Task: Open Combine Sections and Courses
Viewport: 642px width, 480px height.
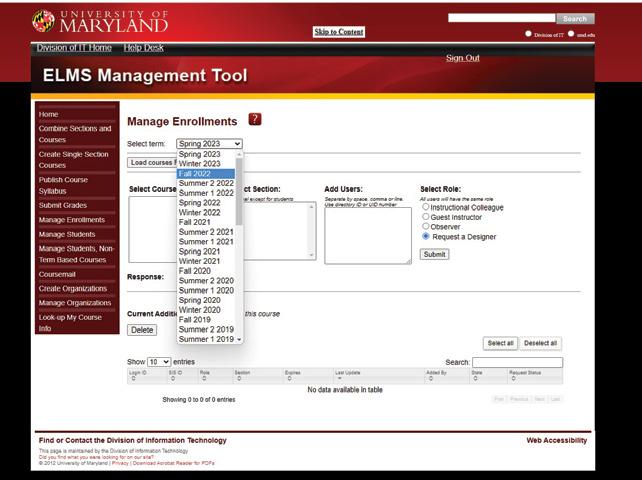Action: (75, 134)
